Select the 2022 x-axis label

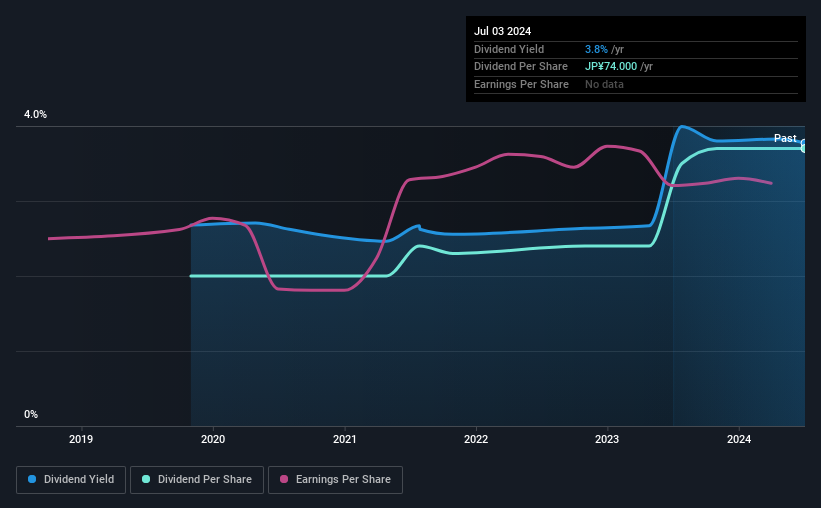point(476,439)
